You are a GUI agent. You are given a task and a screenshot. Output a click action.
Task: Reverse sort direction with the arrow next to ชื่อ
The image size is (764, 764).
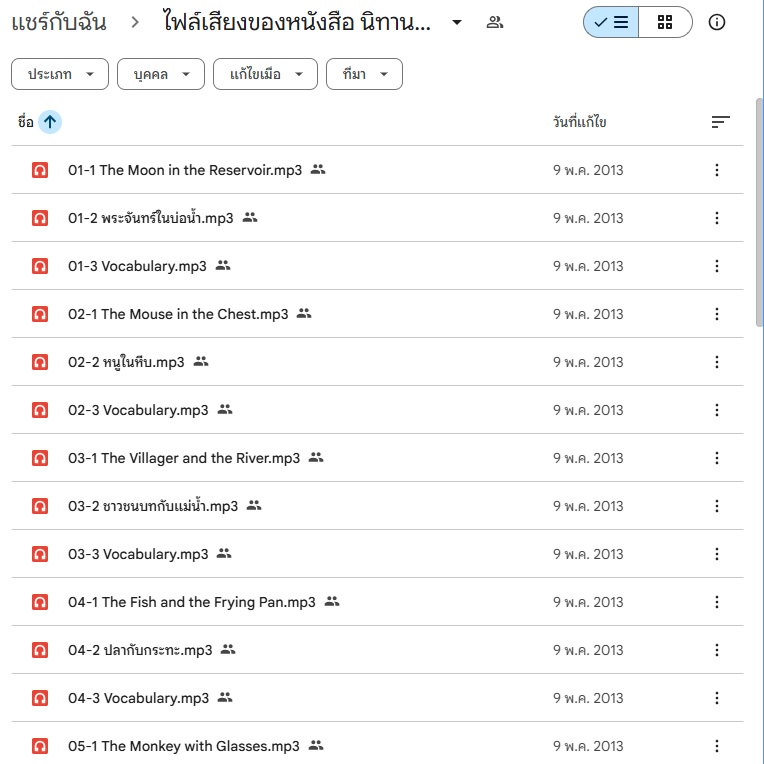click(50, 121)
